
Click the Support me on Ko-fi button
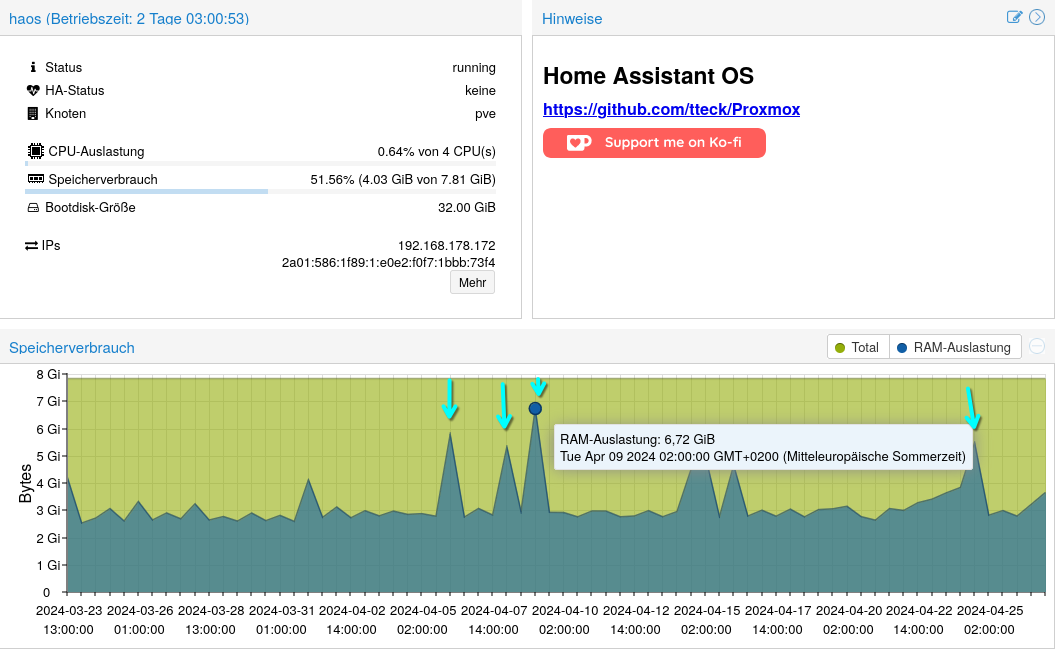[x=654, y=143]
